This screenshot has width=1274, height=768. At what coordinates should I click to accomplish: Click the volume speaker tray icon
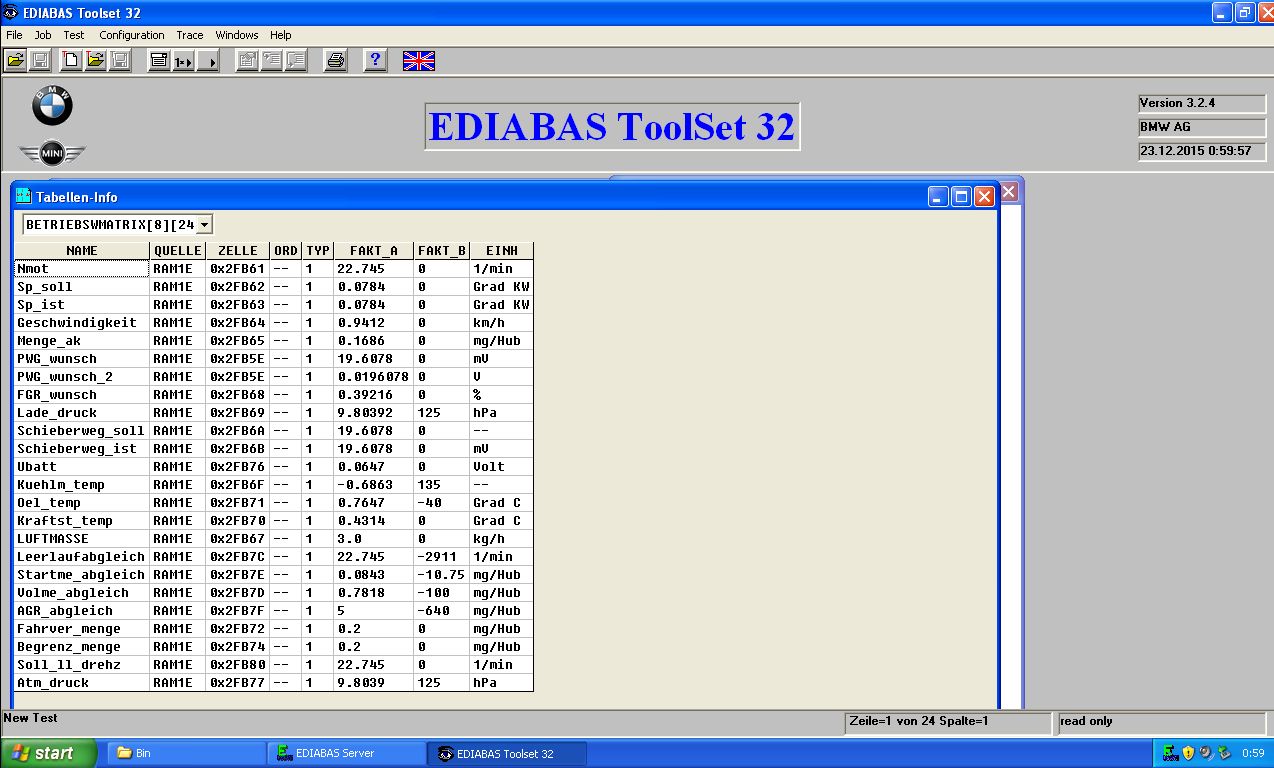click(x=1206, y=753)
